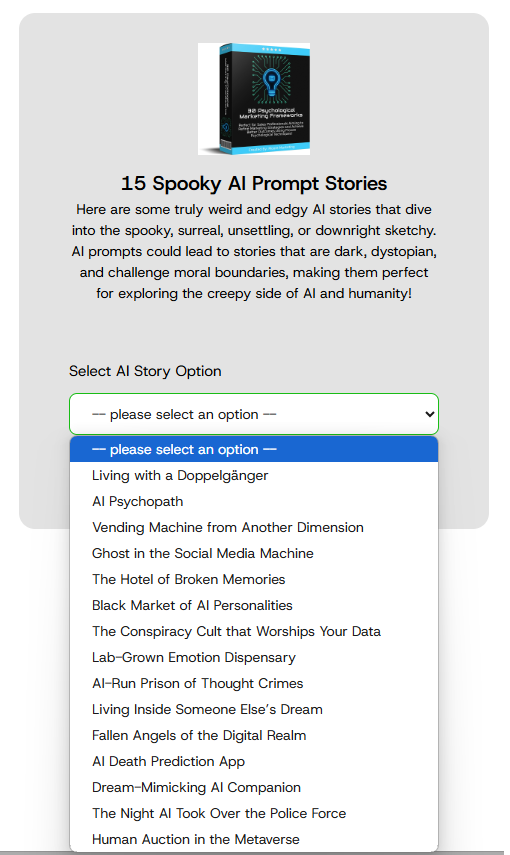510x855 pixels.
Task: Choose Living with a Doppelgänger option
Action: 254,475
